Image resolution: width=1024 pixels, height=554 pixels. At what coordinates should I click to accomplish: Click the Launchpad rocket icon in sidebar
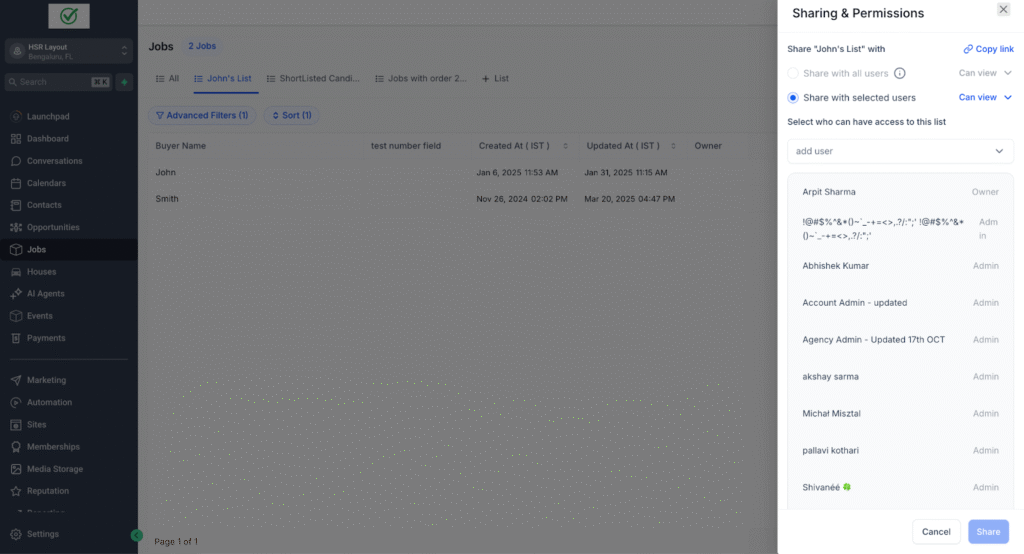[x=16, y=117]
